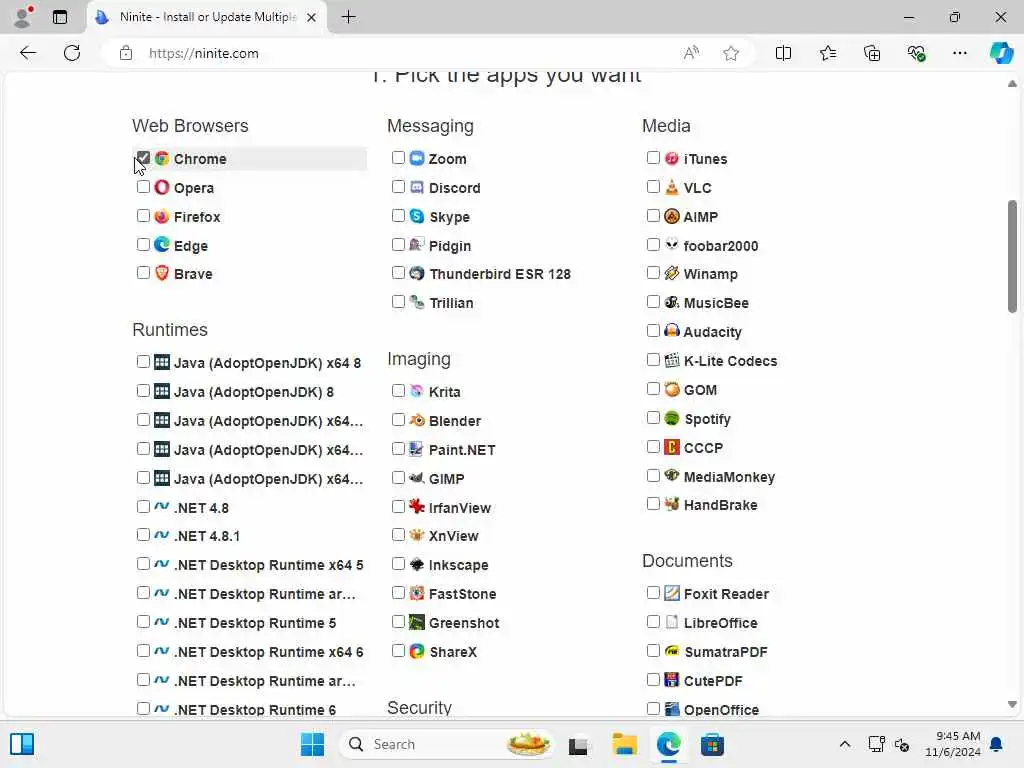
Task: Click the OpenOffice label
Action: pyautogui.click(x=721, y=709)
